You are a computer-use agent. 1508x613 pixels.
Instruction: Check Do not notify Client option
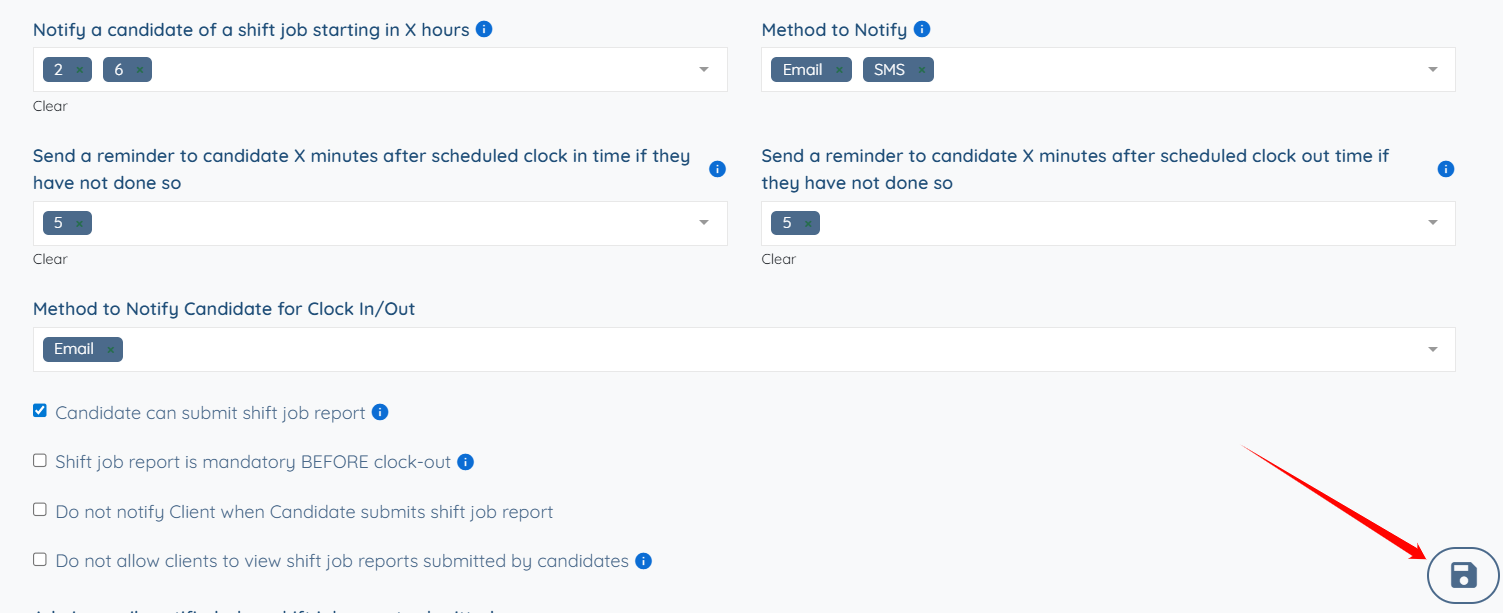pos(40,509)
